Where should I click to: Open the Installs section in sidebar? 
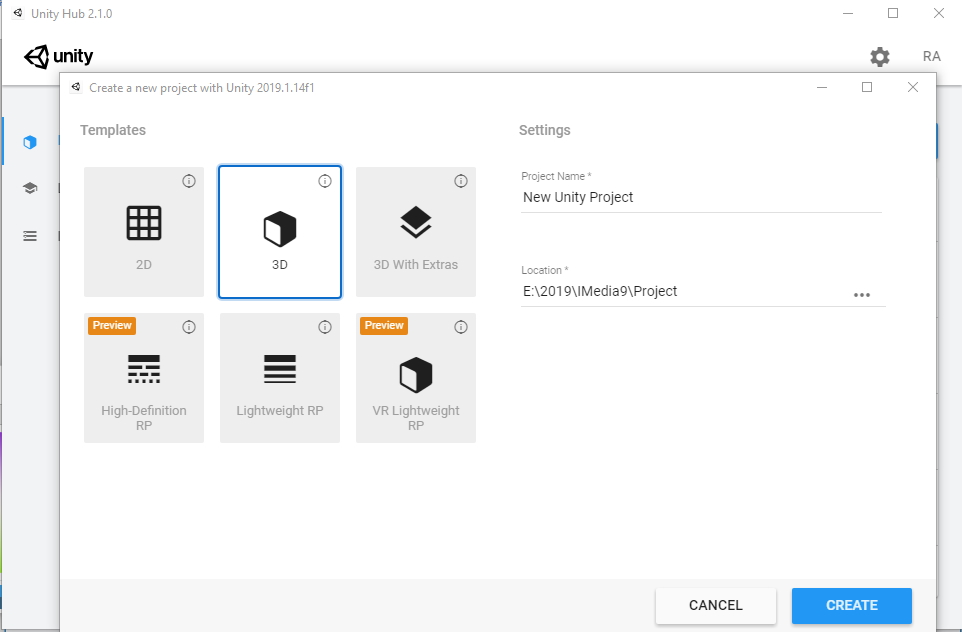[x=29, y=235]
